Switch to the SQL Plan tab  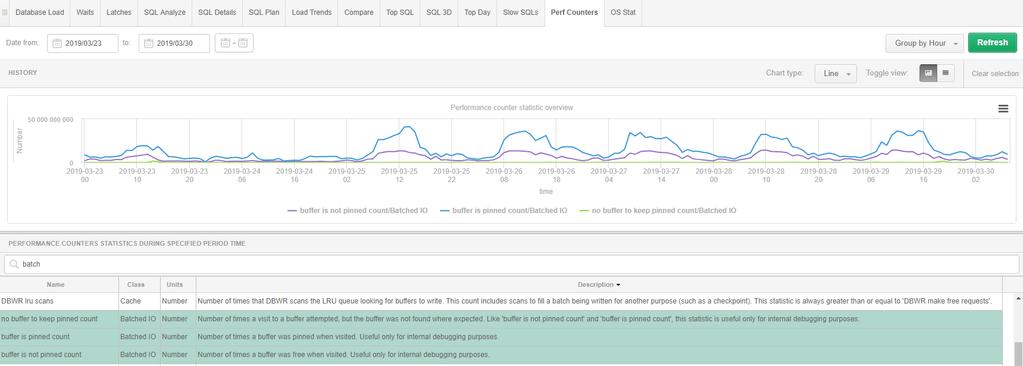(264, 12)
